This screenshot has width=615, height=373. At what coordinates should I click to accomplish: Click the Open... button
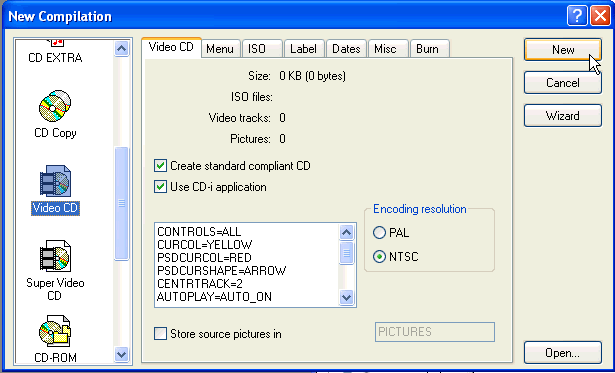point(563,353)
